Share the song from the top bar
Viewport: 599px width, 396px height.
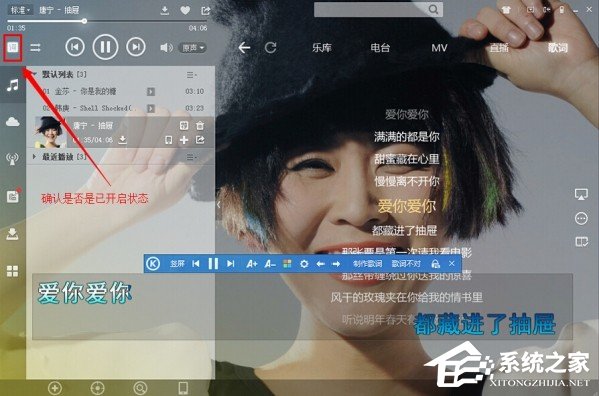pyautogui.click(x=206, y=10)
